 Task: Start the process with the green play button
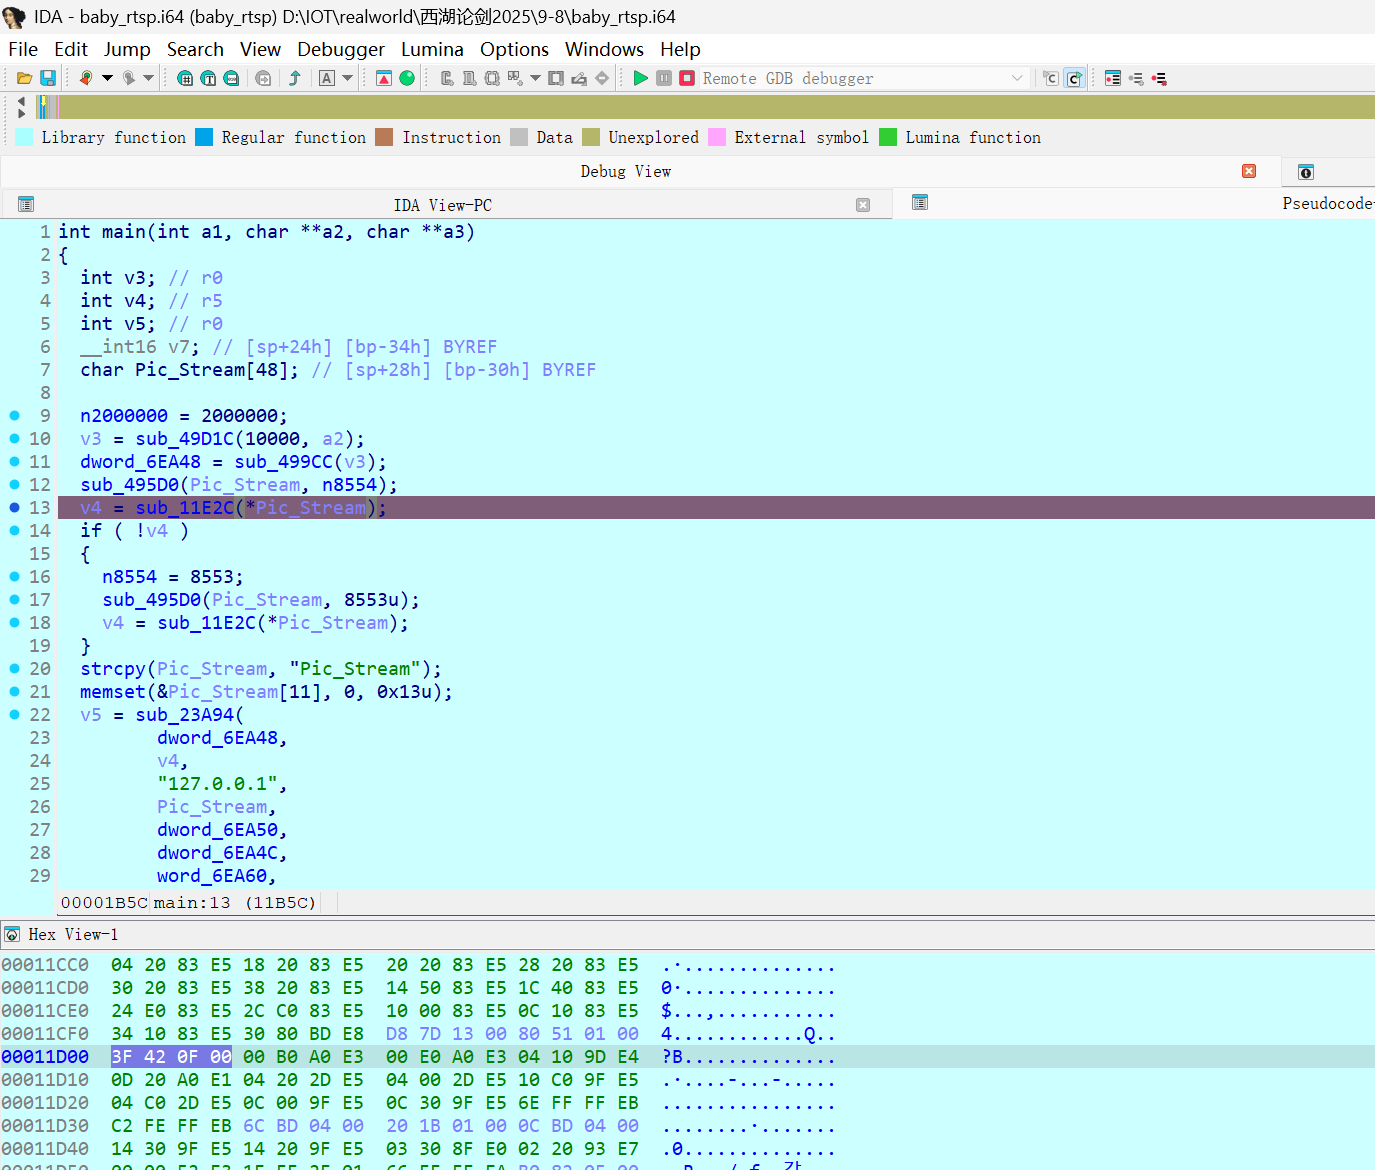pyautogui.click(x=641, y=78)
